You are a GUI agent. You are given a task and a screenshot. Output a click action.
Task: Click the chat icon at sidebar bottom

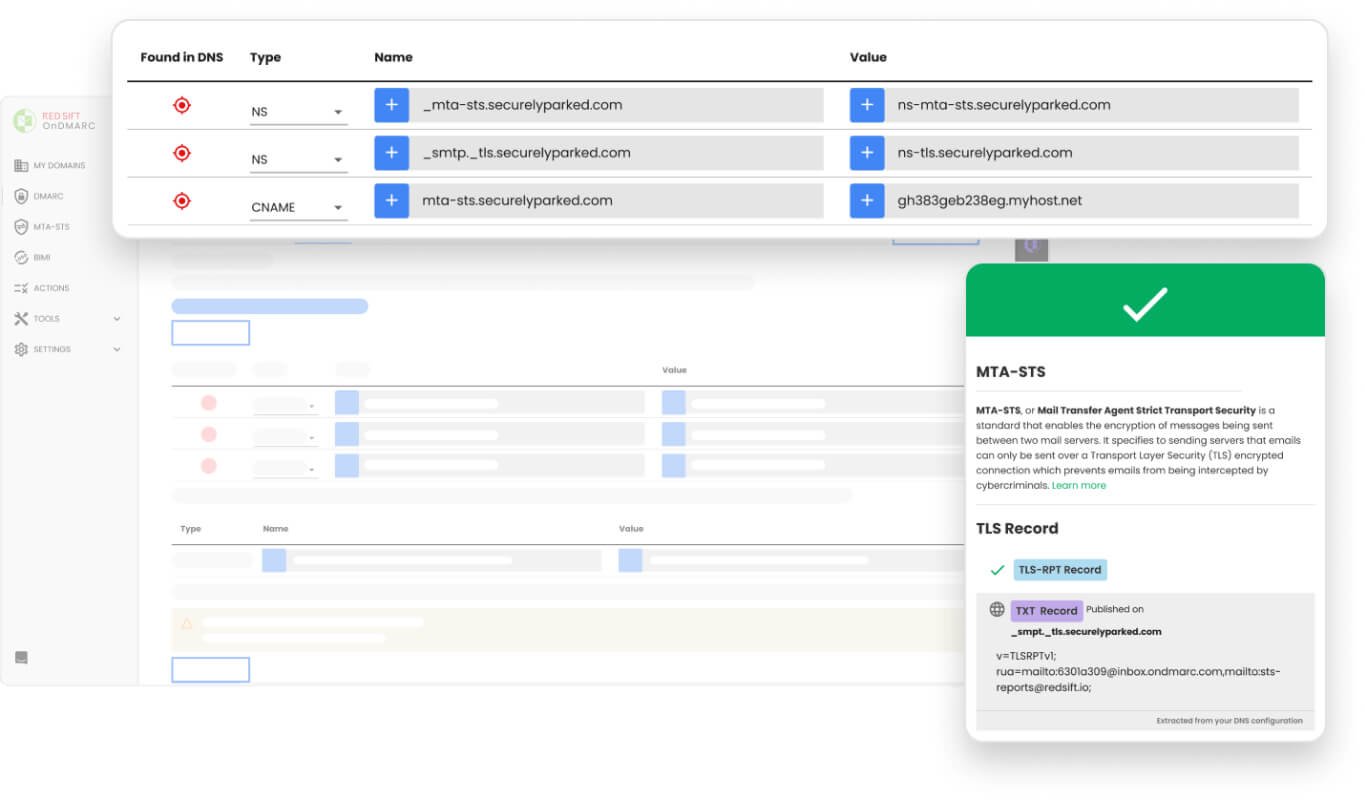point(21,657)
